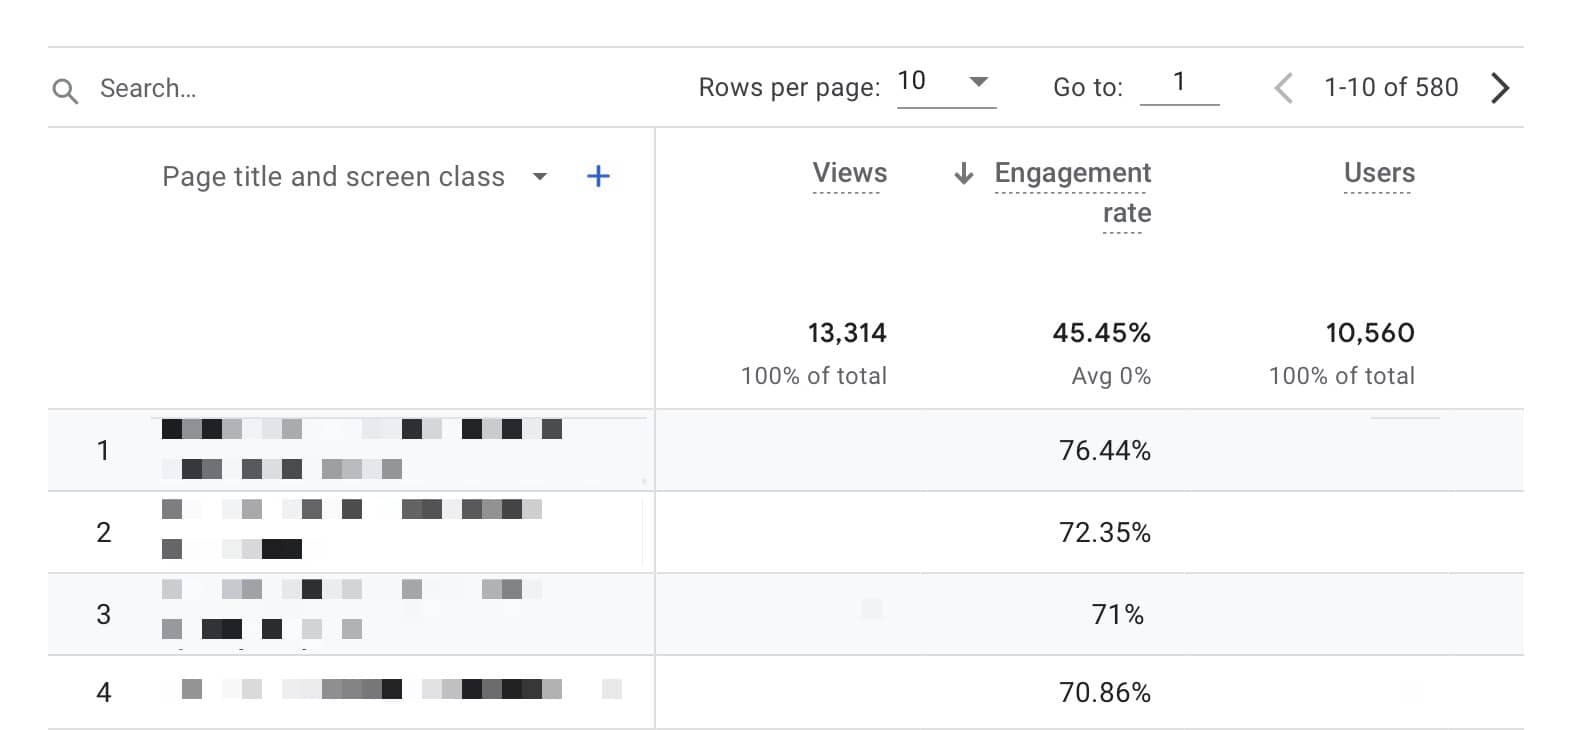Image resolution: width=1582 pixels, height=730 pixels.
Task: Click the Go to page number field
Action: click(x=1181, y=82)
